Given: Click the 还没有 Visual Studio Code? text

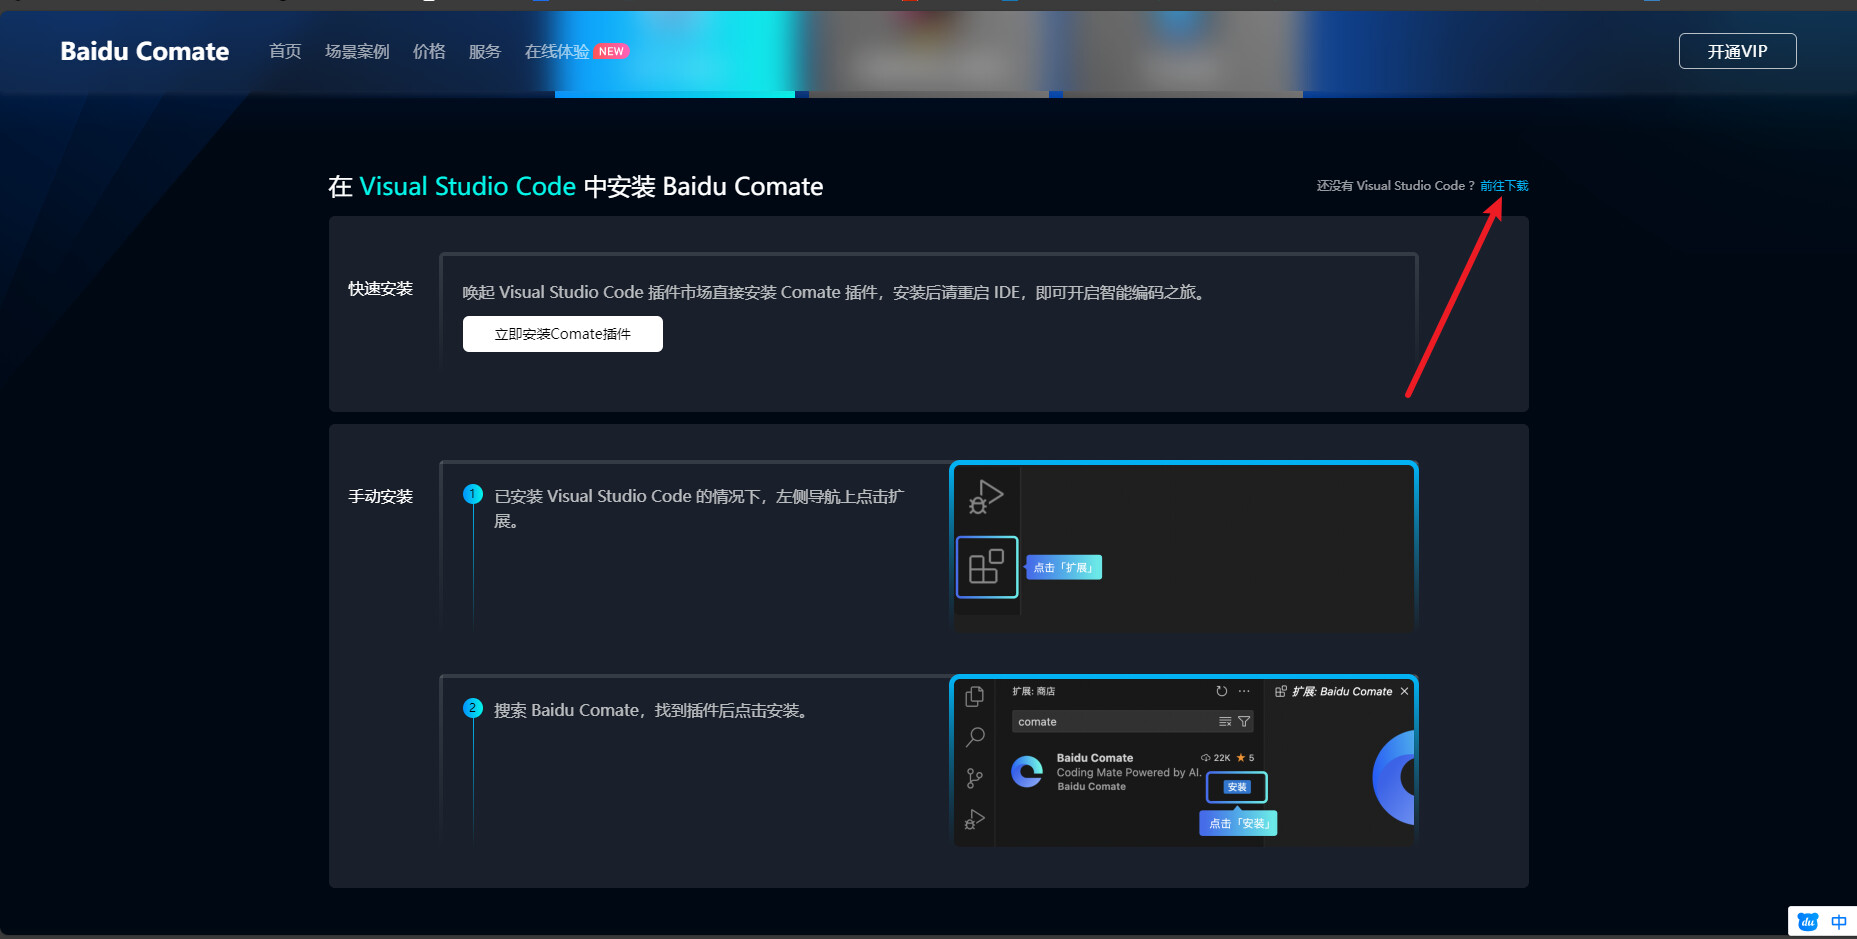Looking at the screenshot, I should pyautogui.click(x=1395, y=186).
